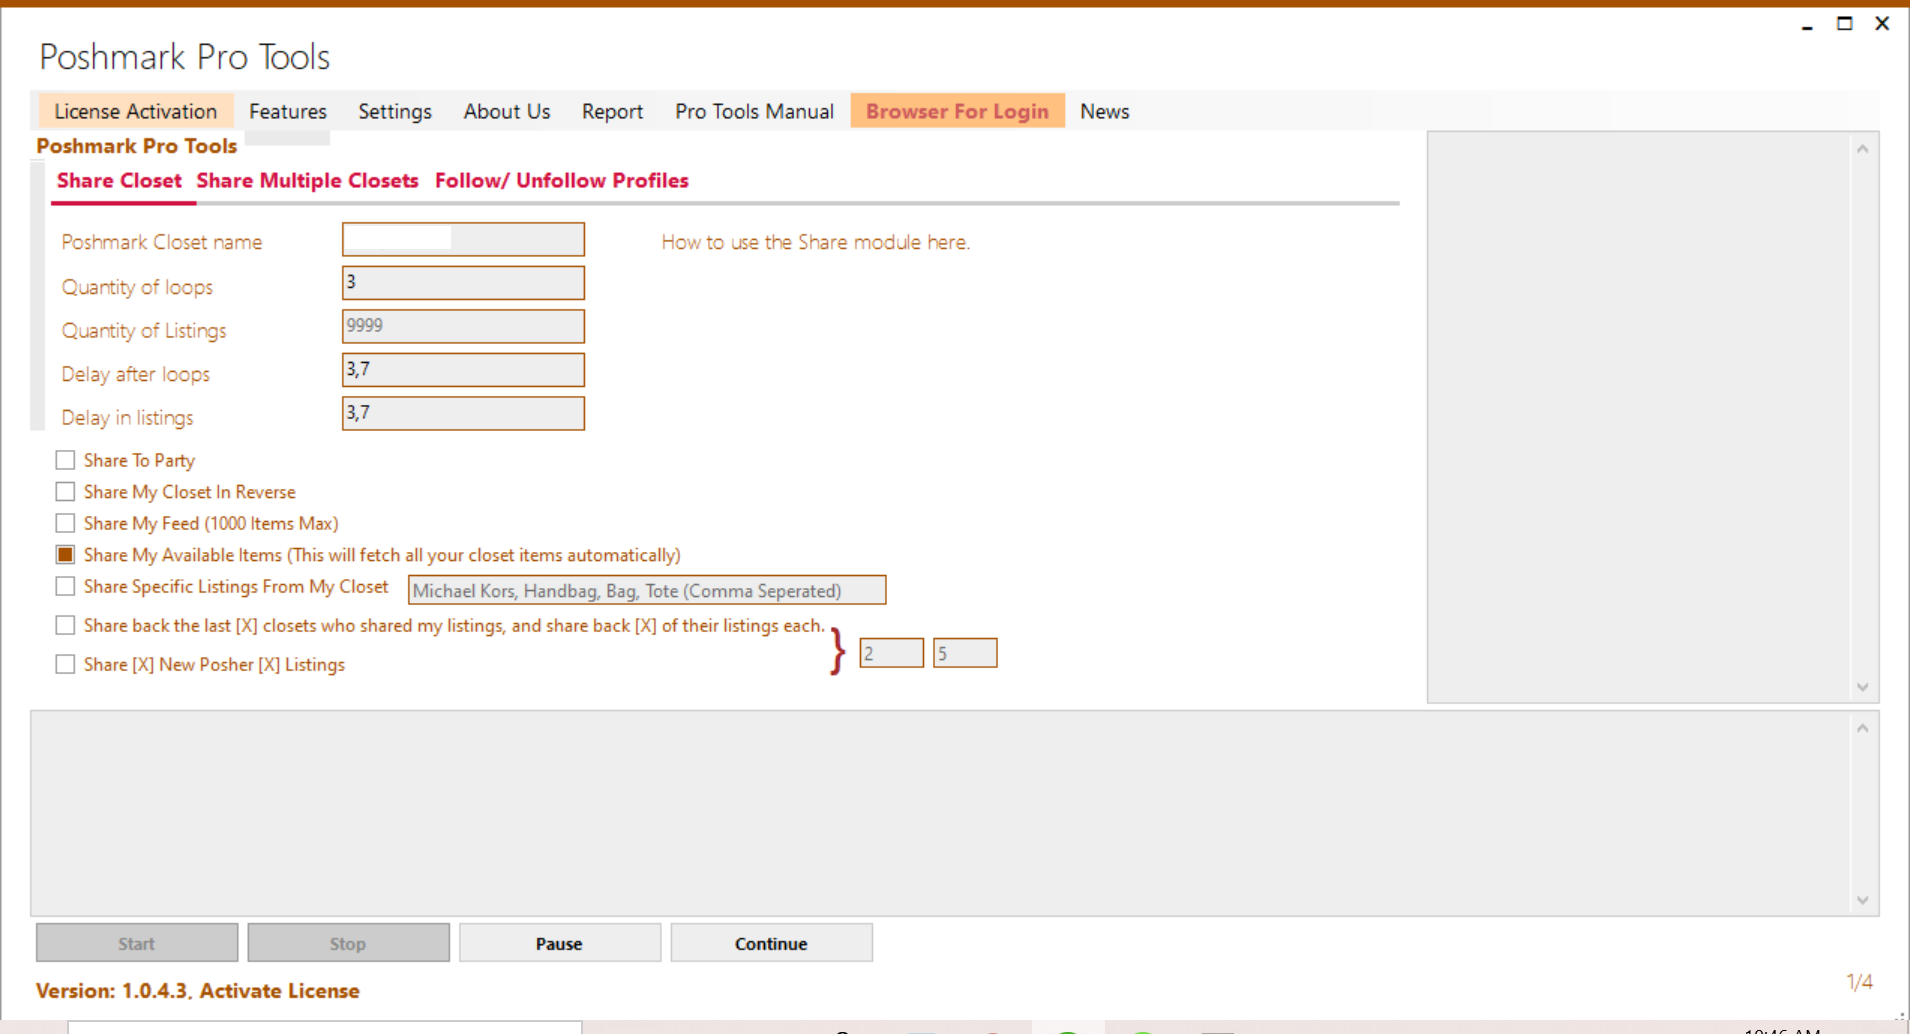This screenshot has height=1034, width=1910.
Task: Open the Pro Tools Manual tab
Action: coord(754,111)
